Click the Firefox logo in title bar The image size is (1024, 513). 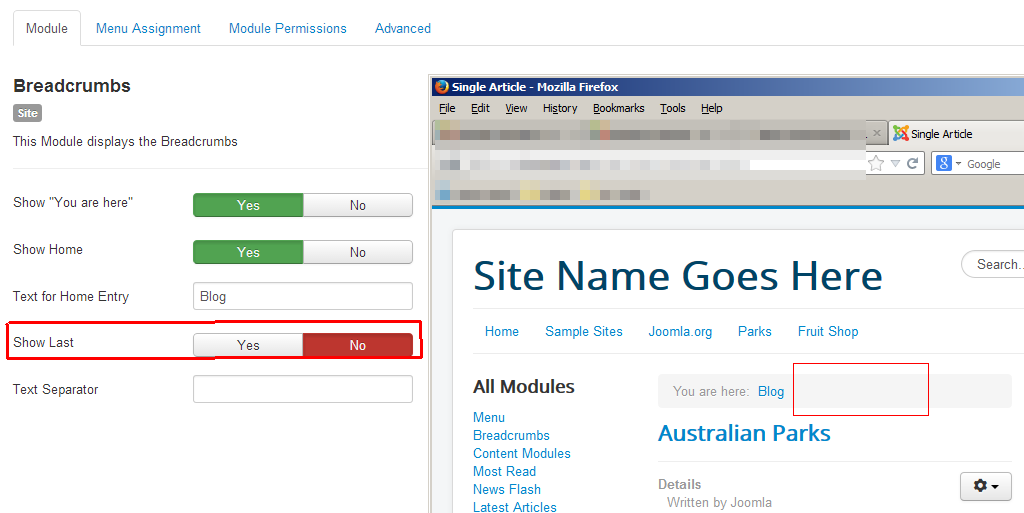pos(441,87)
